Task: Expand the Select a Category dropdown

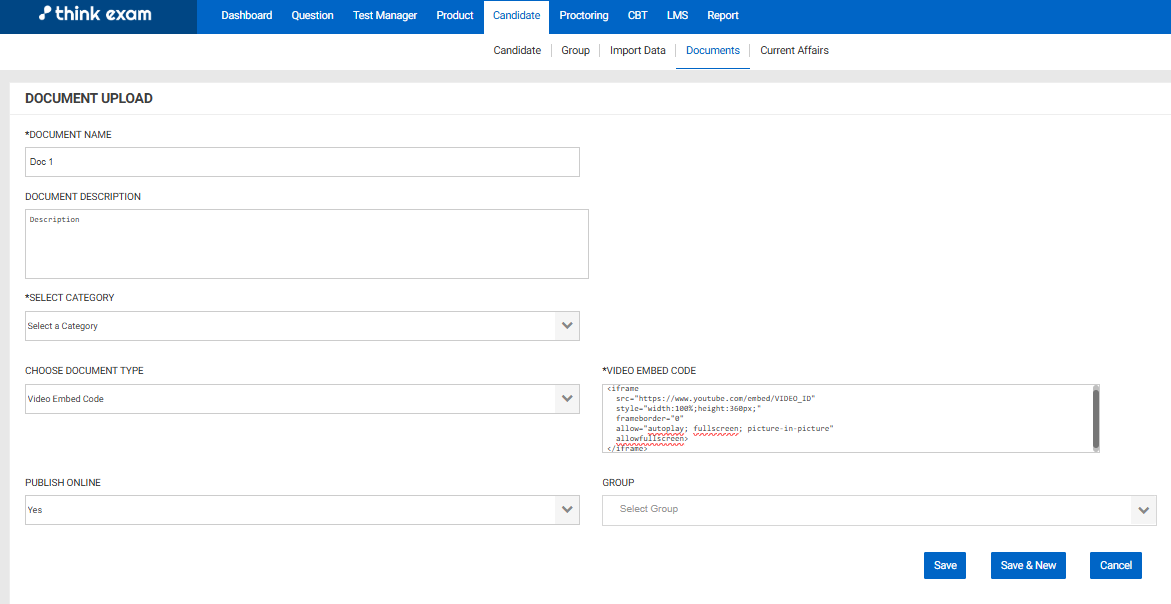Action: [302, 326]
